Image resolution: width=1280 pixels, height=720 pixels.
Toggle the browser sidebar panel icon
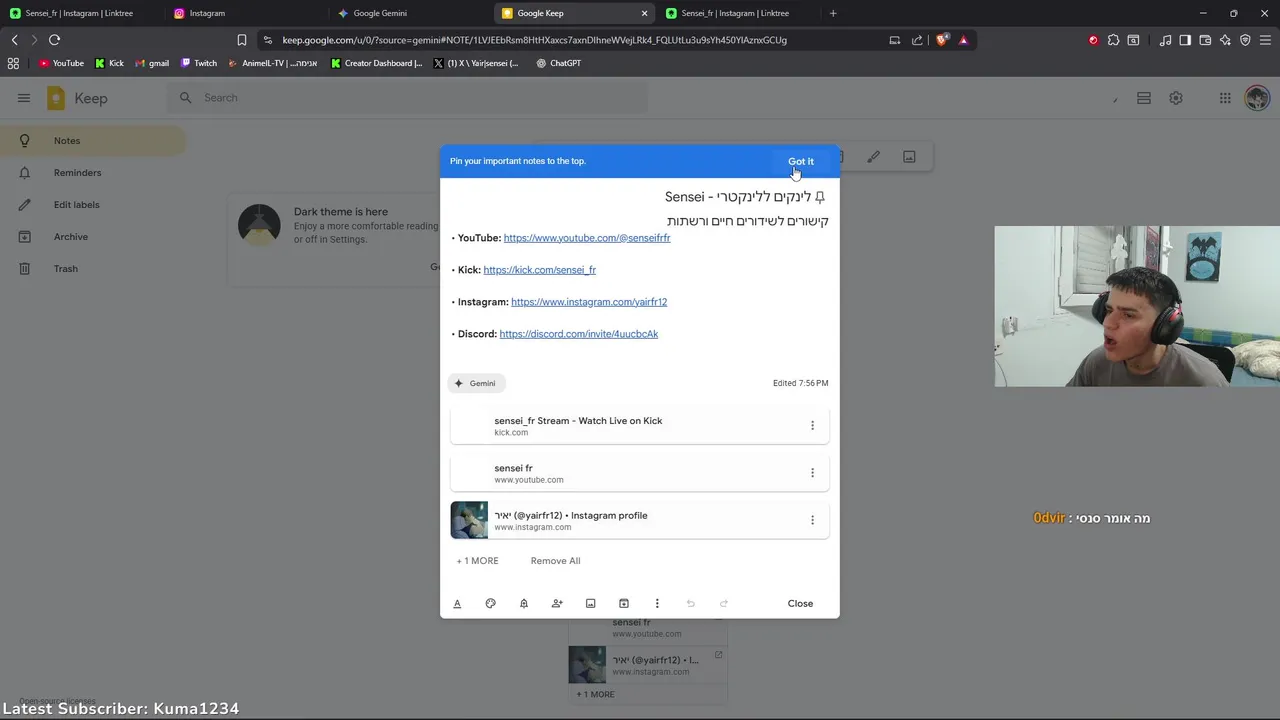[x=1185, y=40]
